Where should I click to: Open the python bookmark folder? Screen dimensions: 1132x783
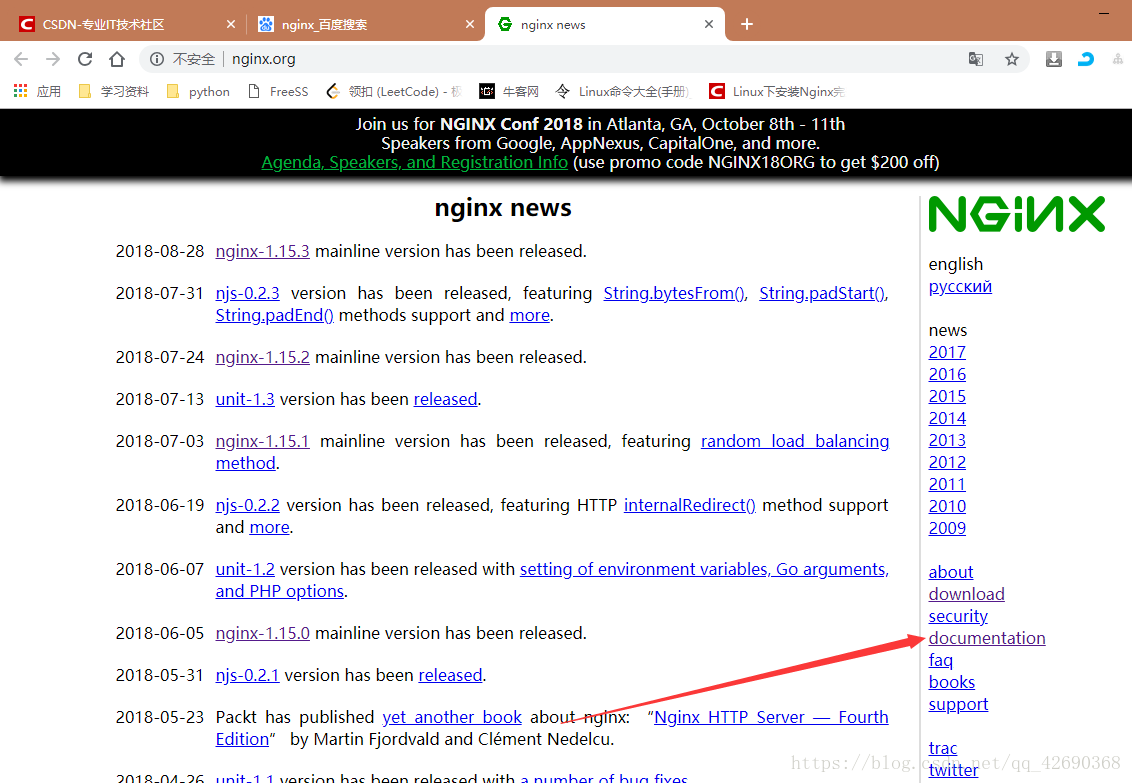[x=198, y=91]
